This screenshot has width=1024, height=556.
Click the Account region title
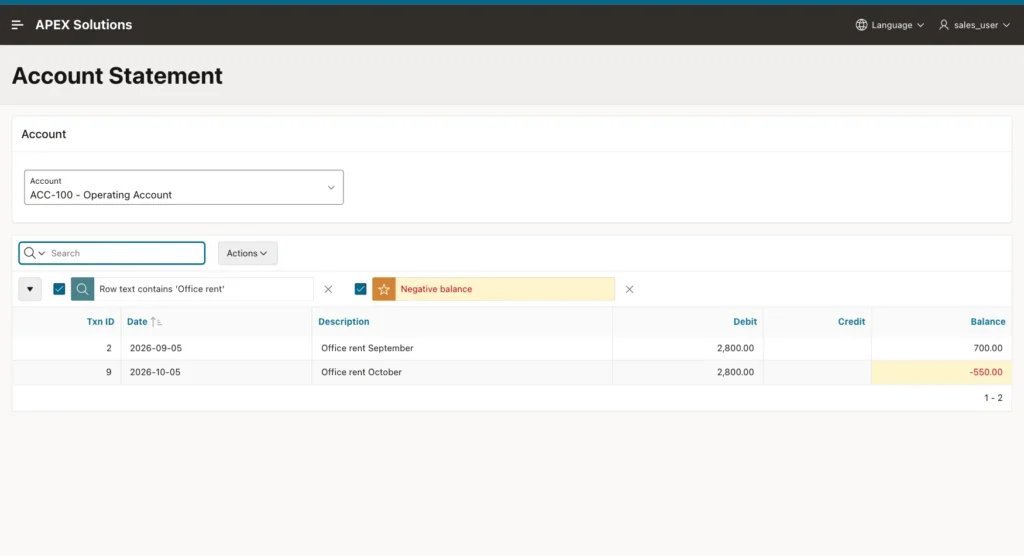[x=44, y=134]
